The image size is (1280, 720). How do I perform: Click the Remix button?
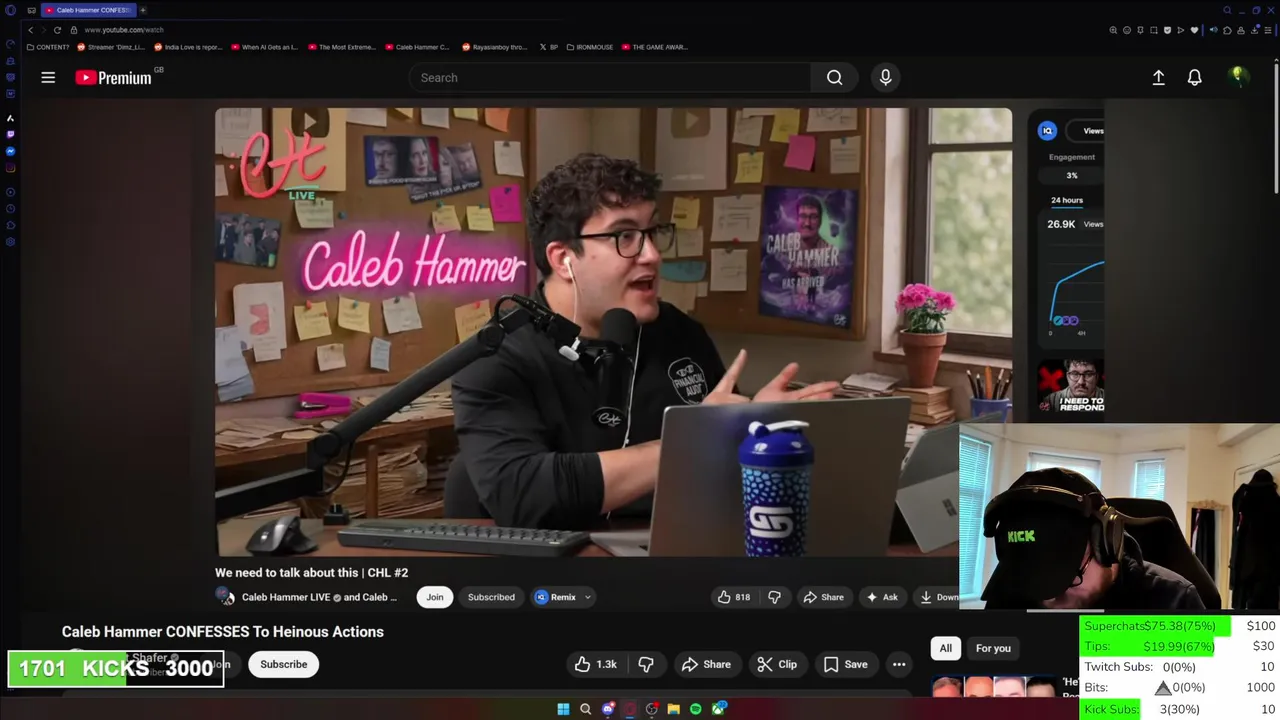click(555, 597)
